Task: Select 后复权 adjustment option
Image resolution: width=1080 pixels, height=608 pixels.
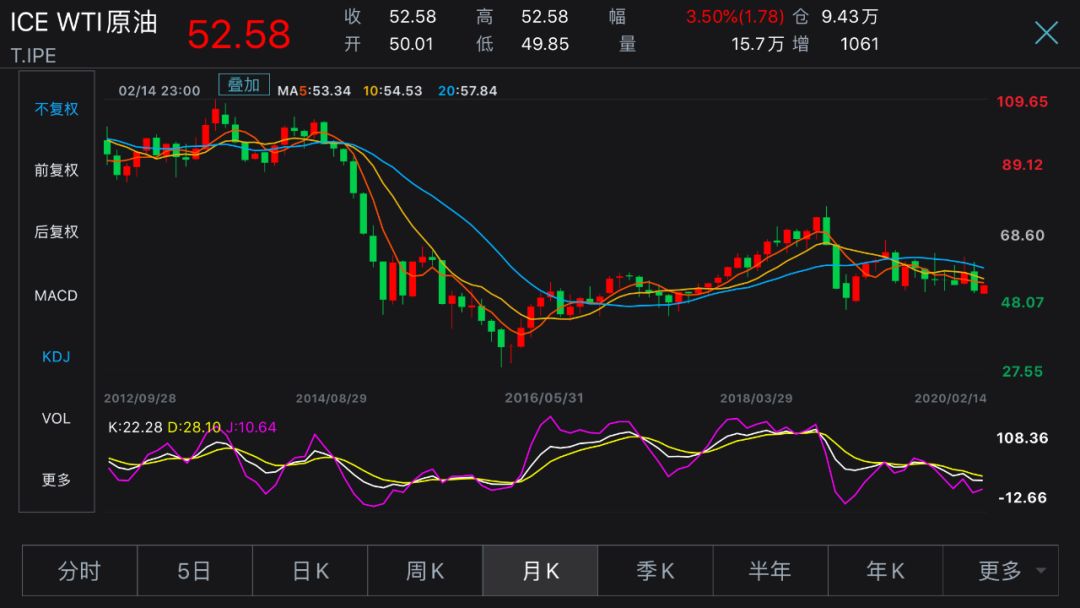Action: coord(56,231)
